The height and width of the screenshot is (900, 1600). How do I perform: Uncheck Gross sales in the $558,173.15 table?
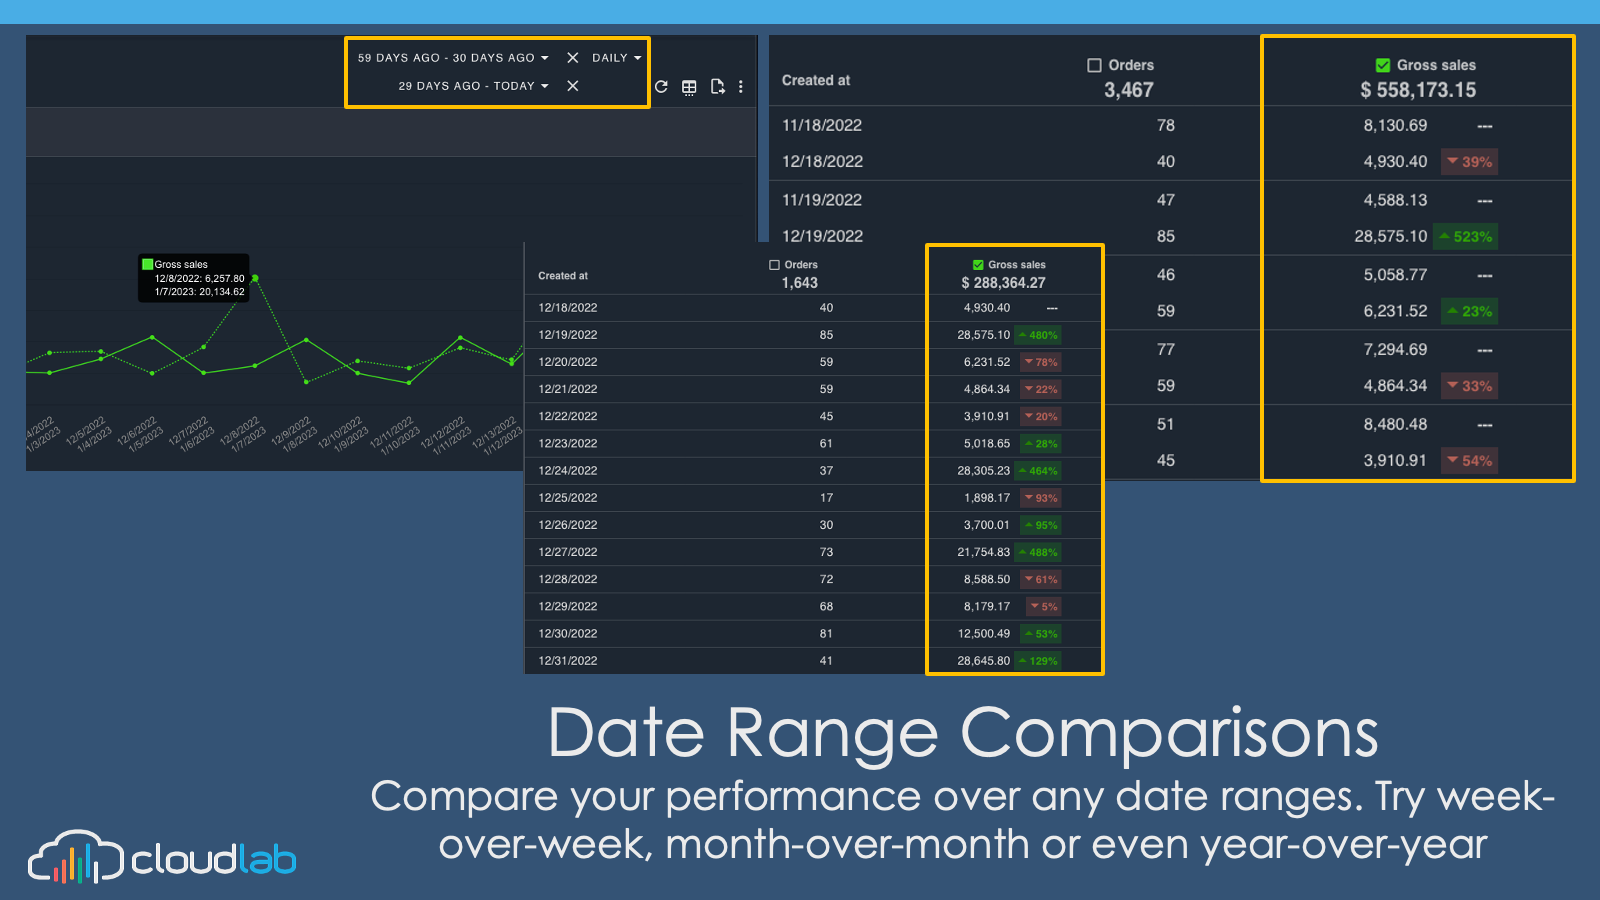coord(1383,65)
